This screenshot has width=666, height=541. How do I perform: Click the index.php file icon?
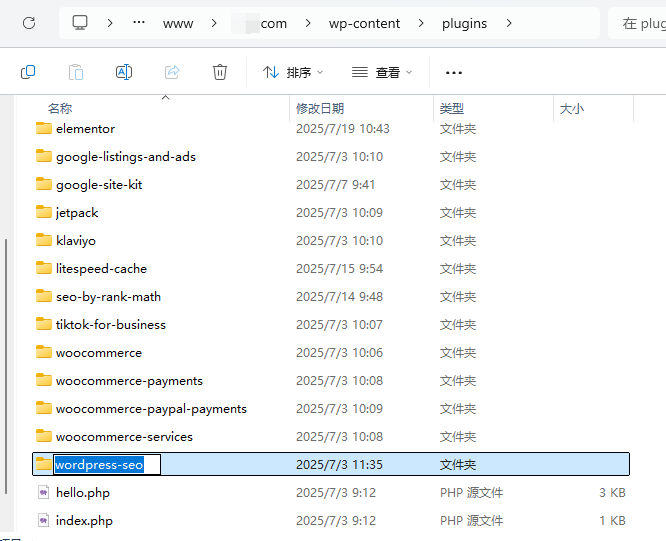[x=44, y=520]
